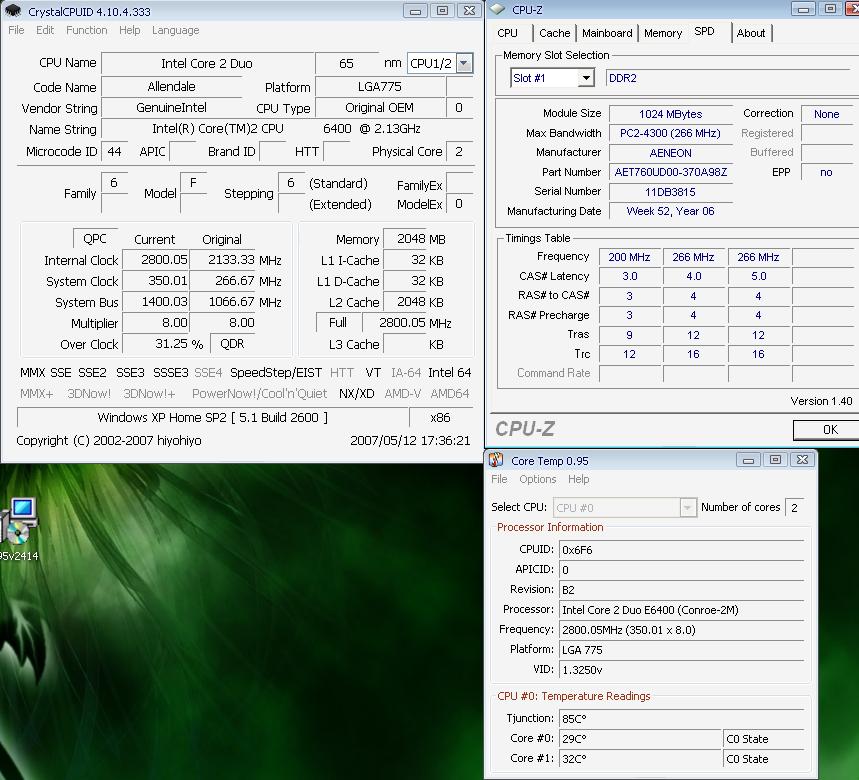Switch to the Memory tab in CPU-Z
Image resolution: width=859 pixels, height=780 pixels.
(x=662, y=33)
